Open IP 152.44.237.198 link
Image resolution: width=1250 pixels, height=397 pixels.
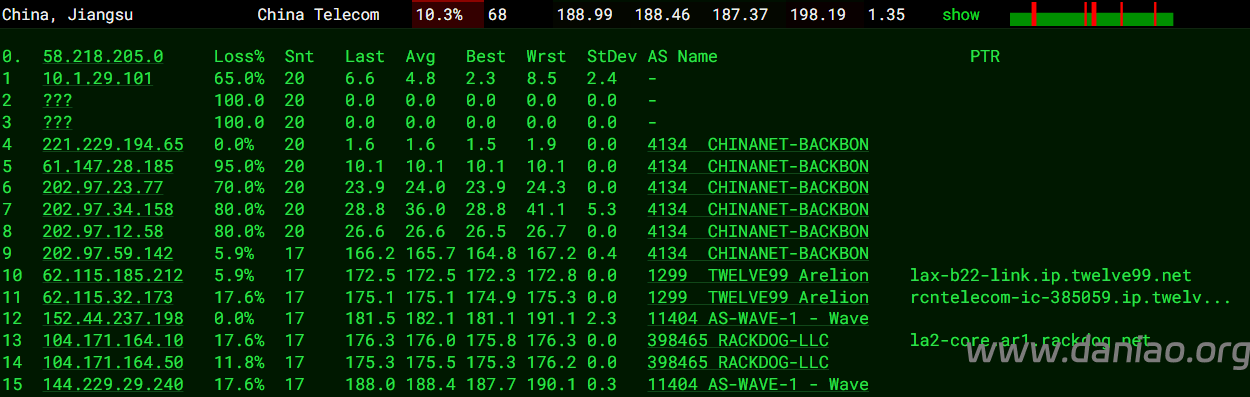(x=113, y=319)
